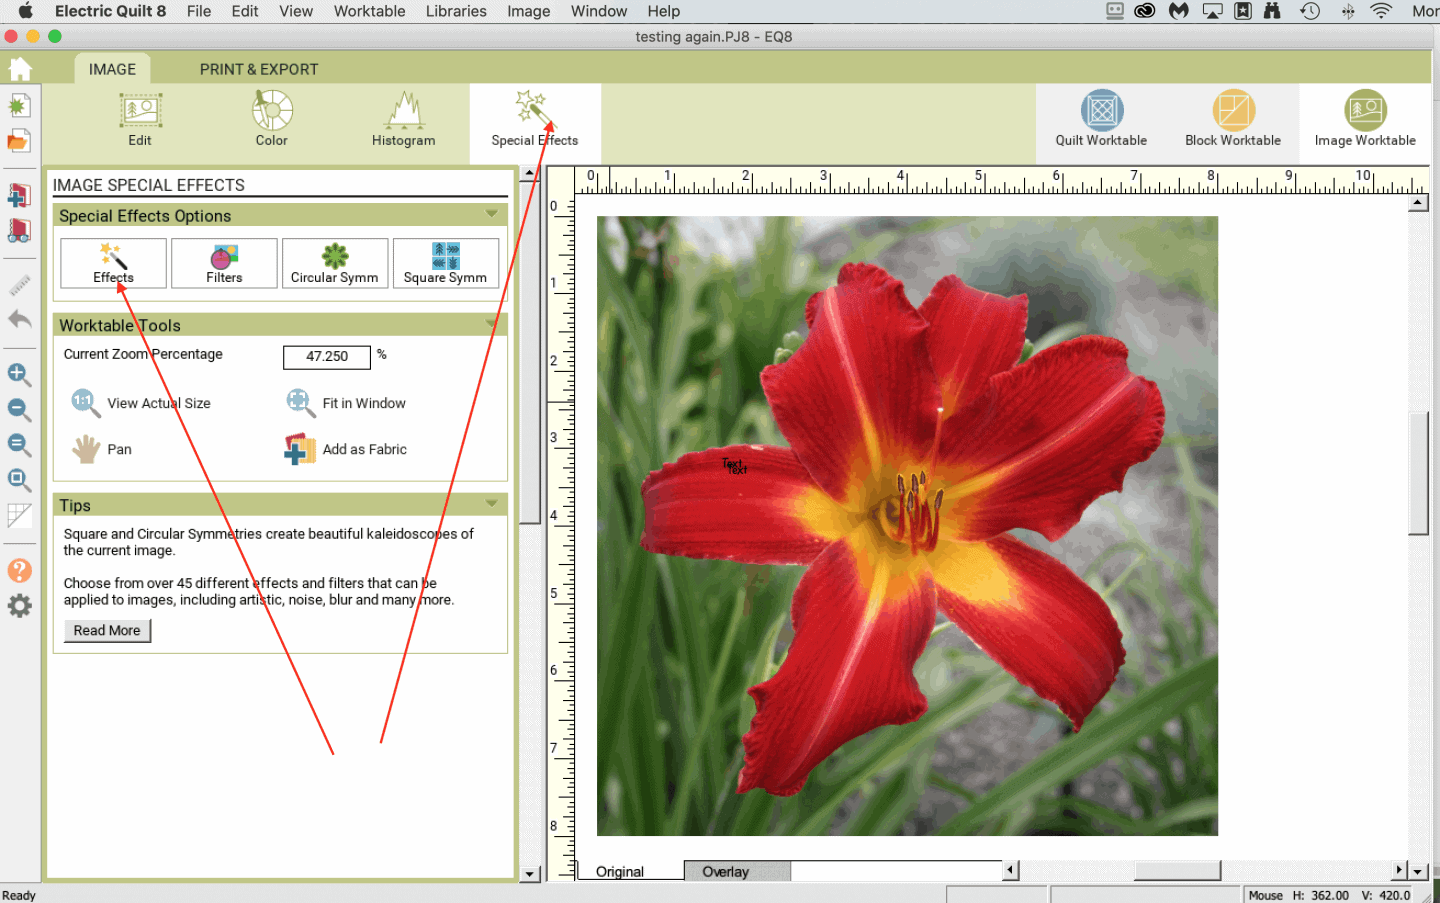Open Help with the orange question mark
Image resolution: width=1440 pixels, height=903 pixels.
pyautogui.click(x=19, y=571)
